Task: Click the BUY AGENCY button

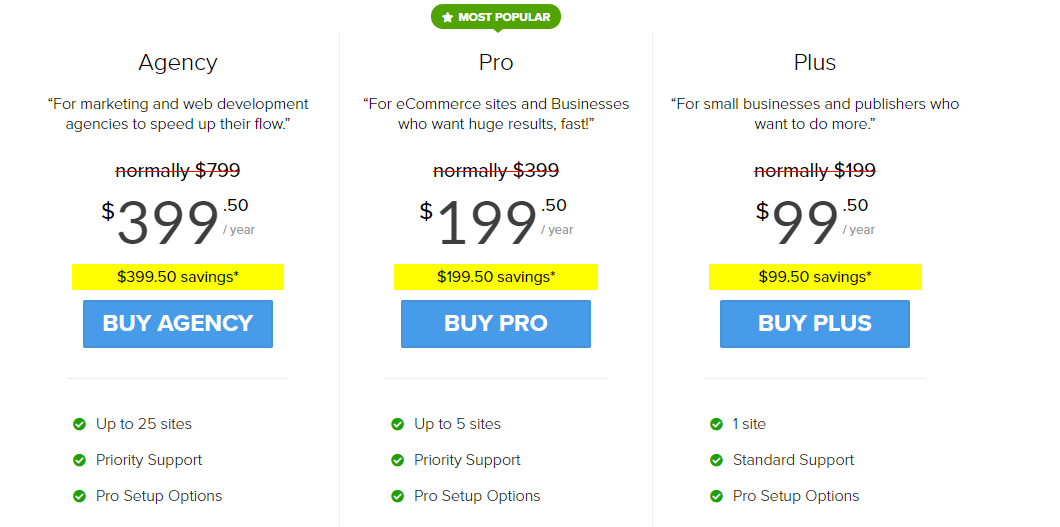Action: click(178, 324)
